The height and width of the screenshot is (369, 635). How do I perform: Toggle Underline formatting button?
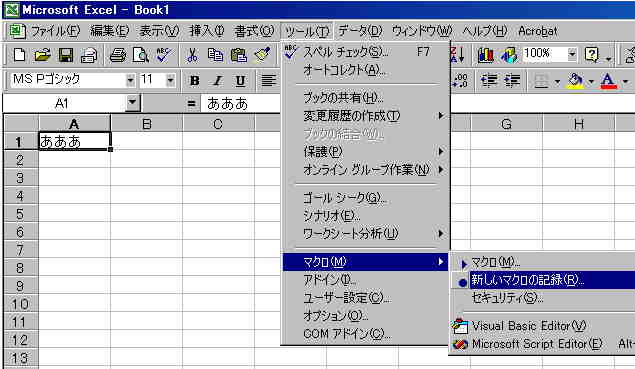241,81
